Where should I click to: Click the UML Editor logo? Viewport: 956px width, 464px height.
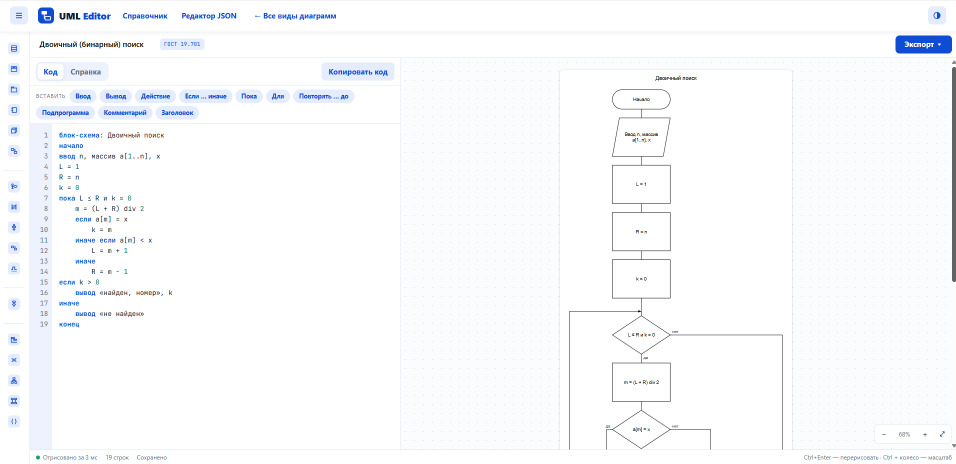[x=74, y=16]
